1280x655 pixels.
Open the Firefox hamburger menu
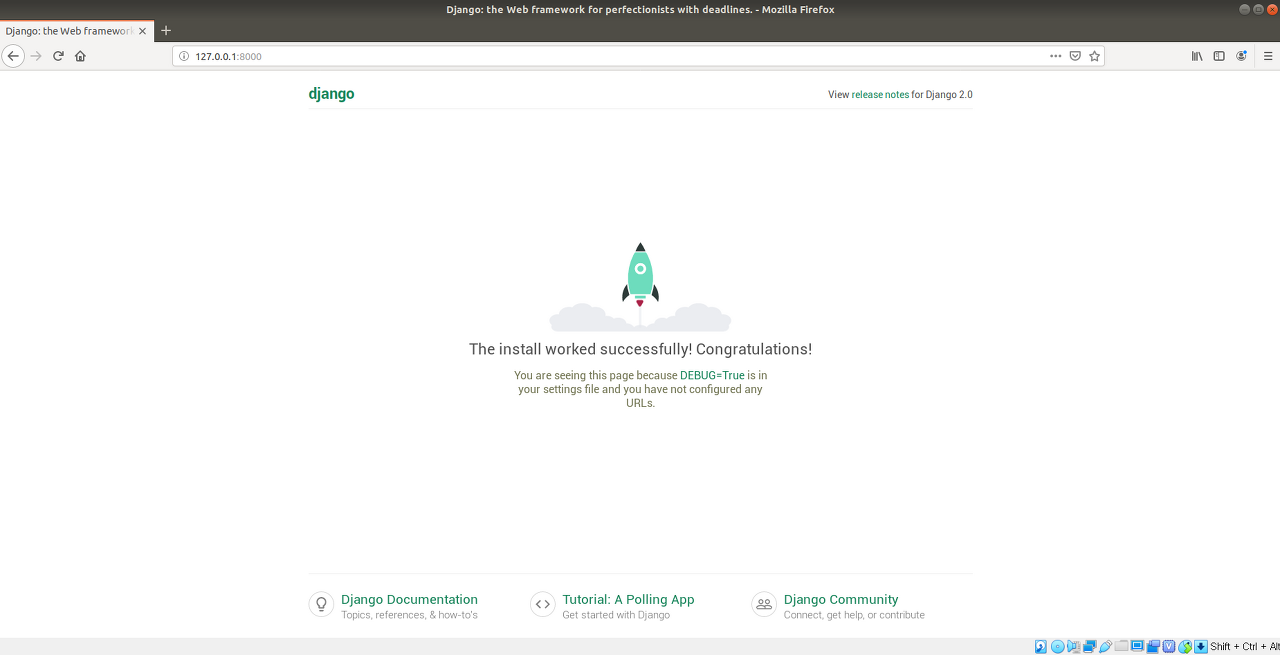click(1268, 56)
